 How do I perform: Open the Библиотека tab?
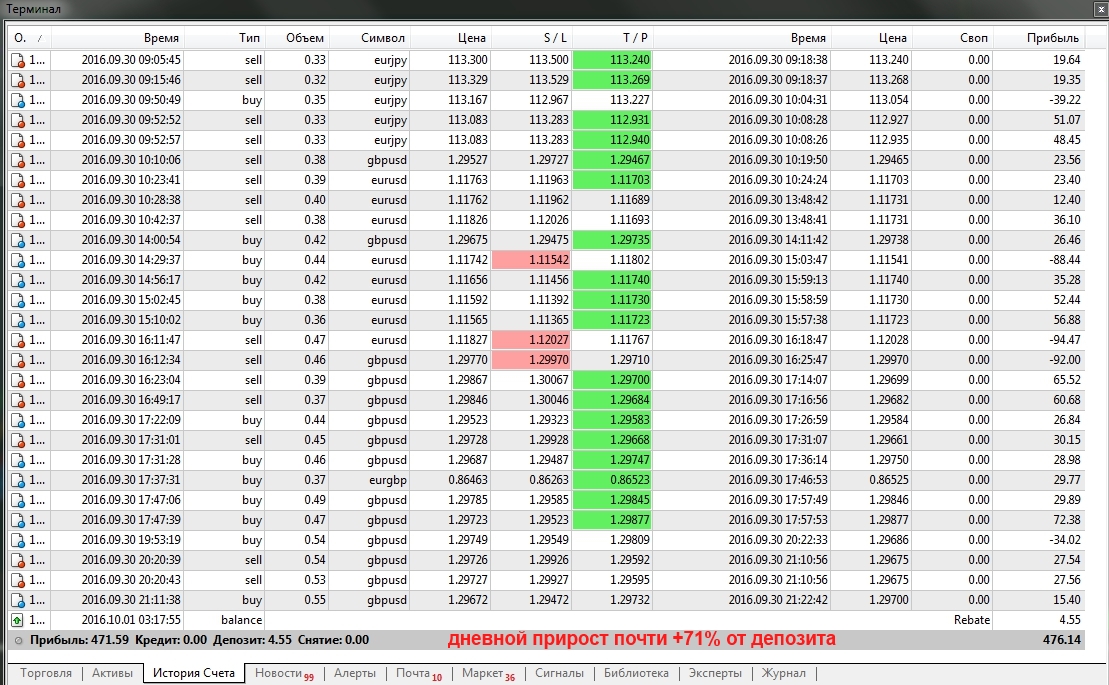click(636, 673)
